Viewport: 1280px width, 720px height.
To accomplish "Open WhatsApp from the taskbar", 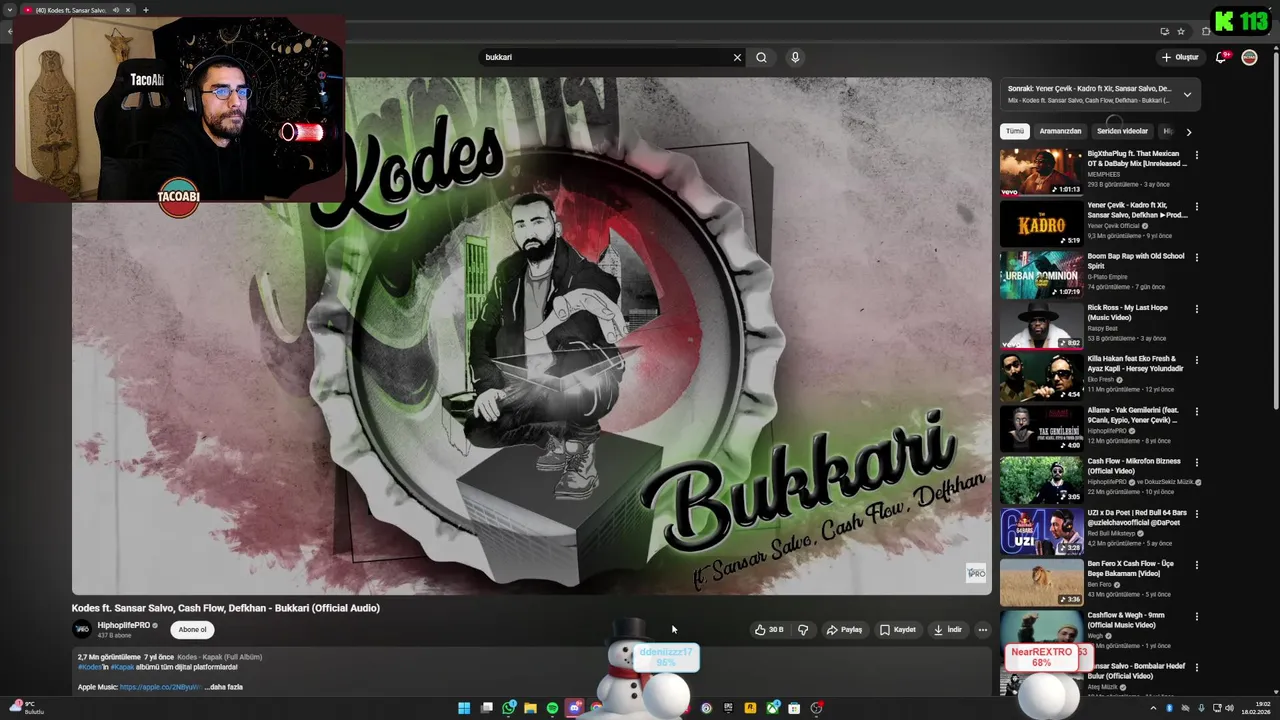I will tap(508, 708).
